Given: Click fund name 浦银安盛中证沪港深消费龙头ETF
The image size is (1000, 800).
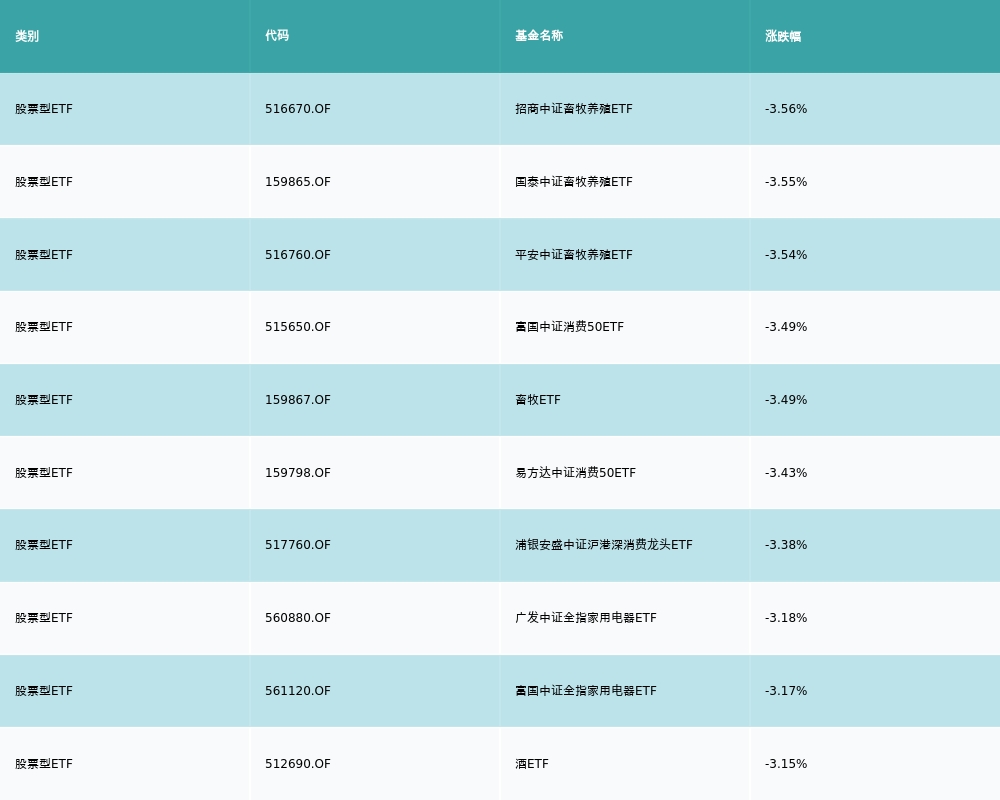Looking at the screenshot, I should 604,545.
